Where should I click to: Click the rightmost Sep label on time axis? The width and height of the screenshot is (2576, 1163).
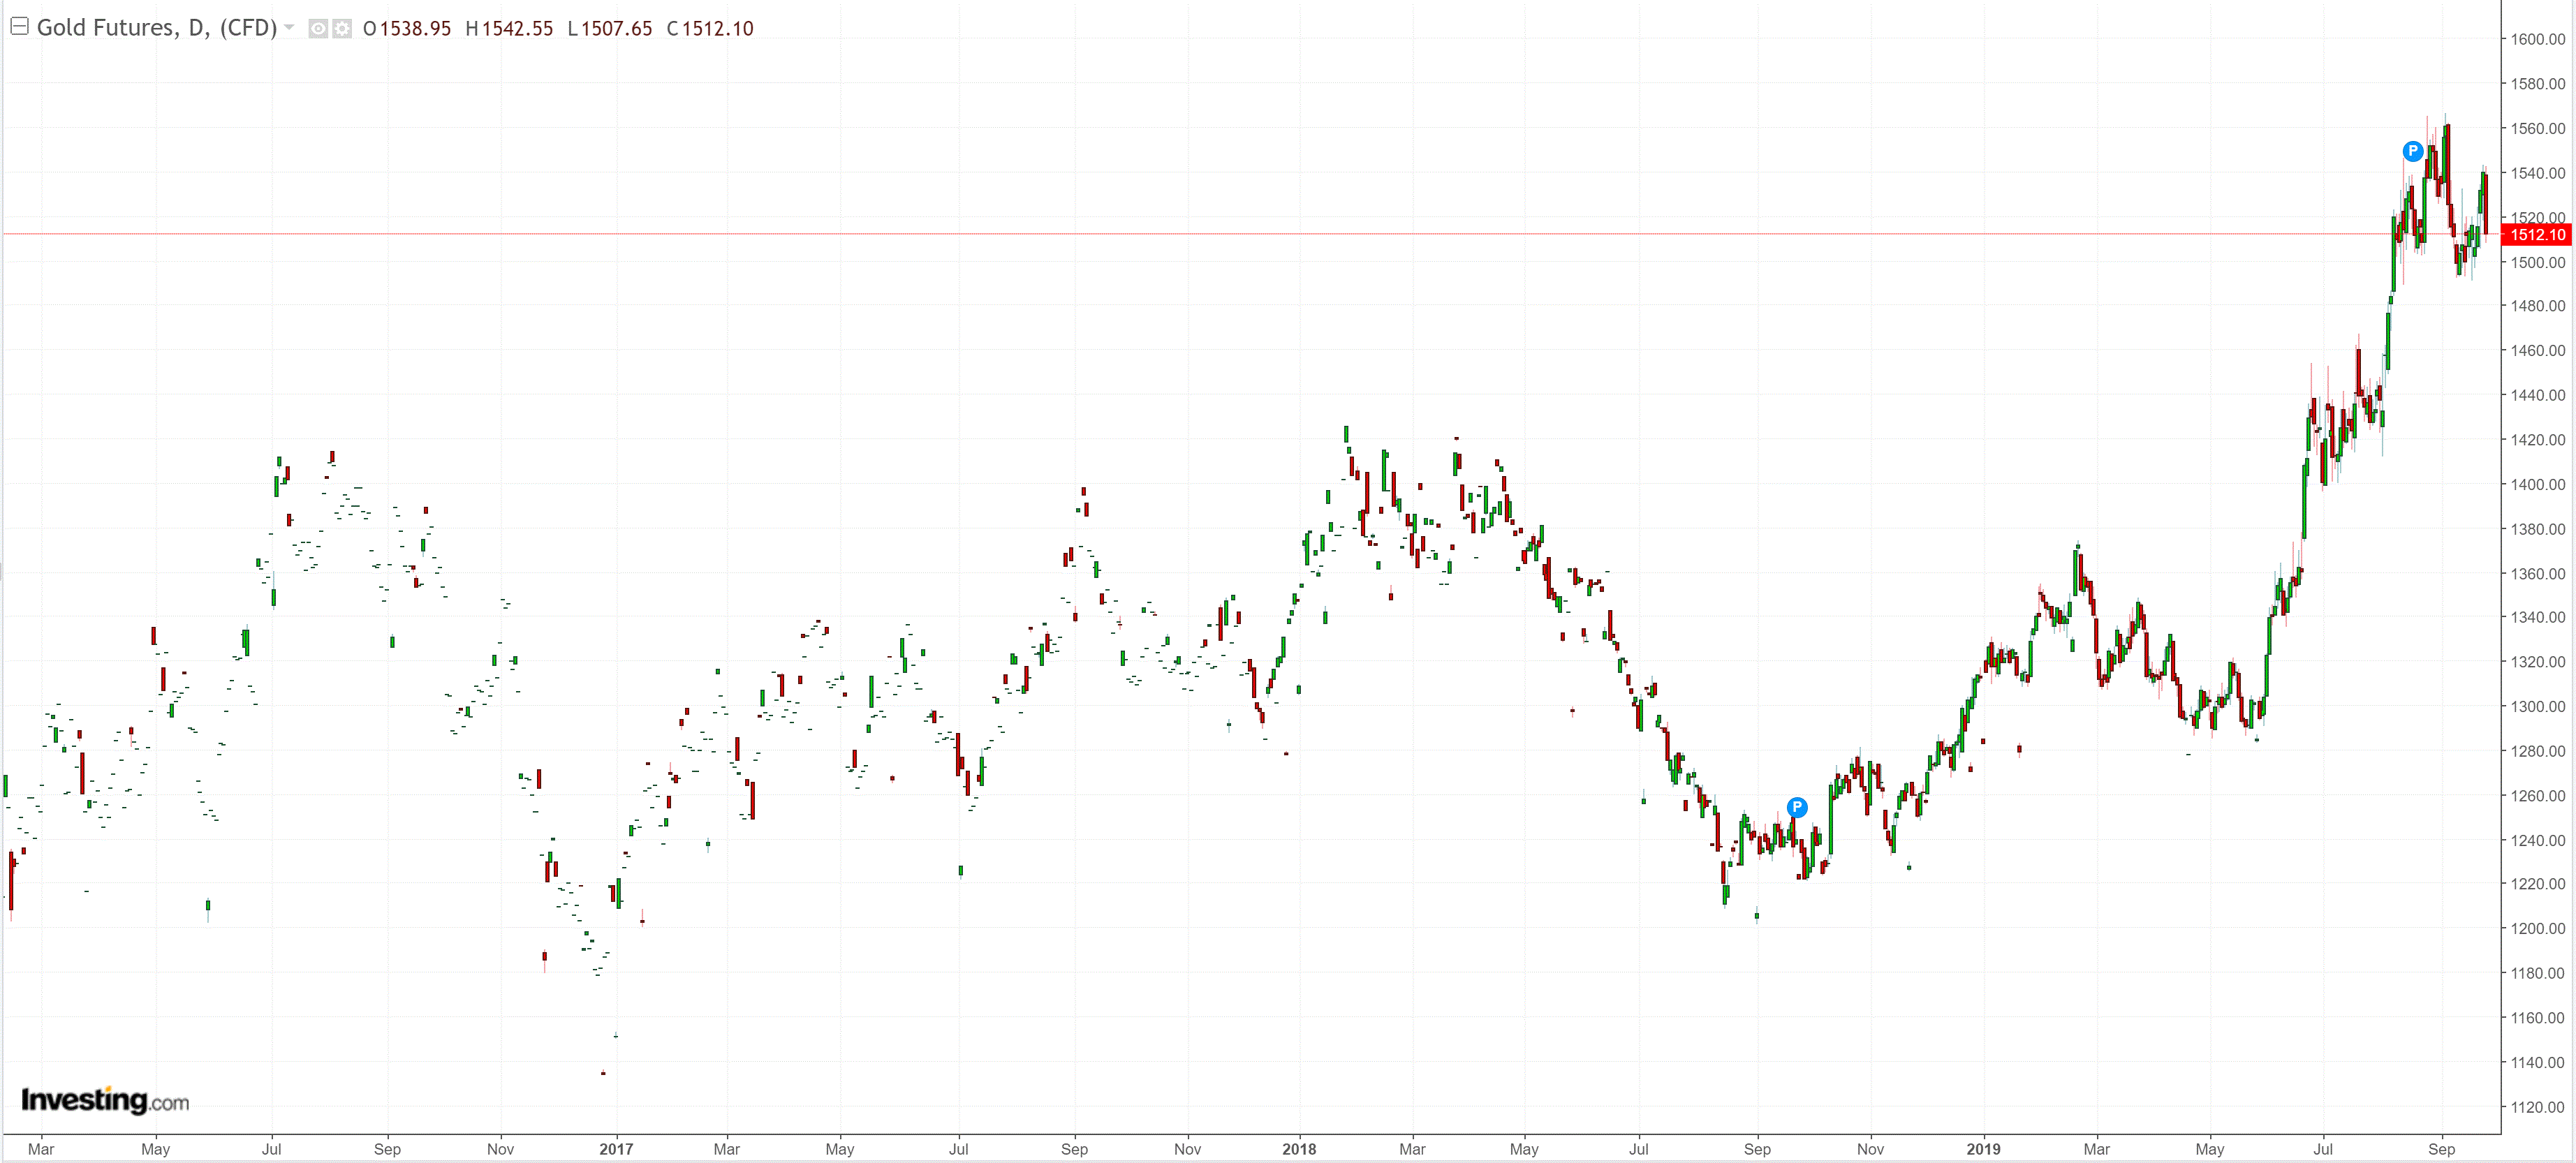click(2441, 1149)
